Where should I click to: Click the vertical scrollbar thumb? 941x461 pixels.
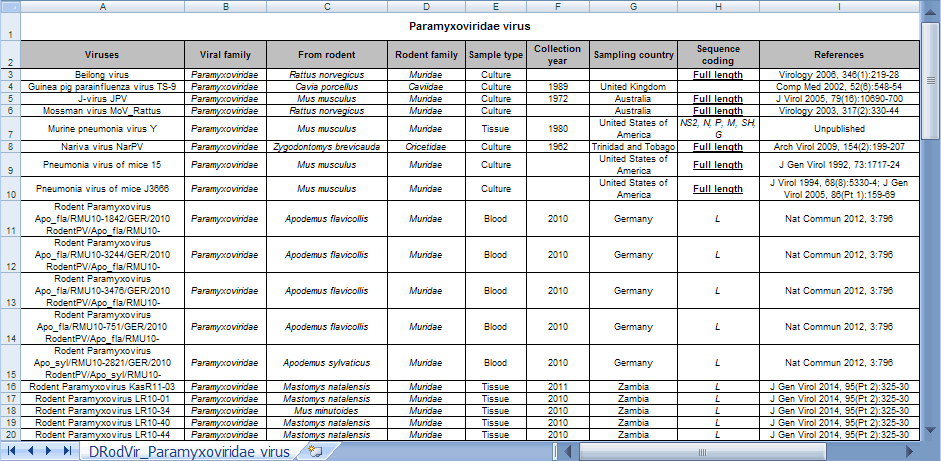point(931,81)
